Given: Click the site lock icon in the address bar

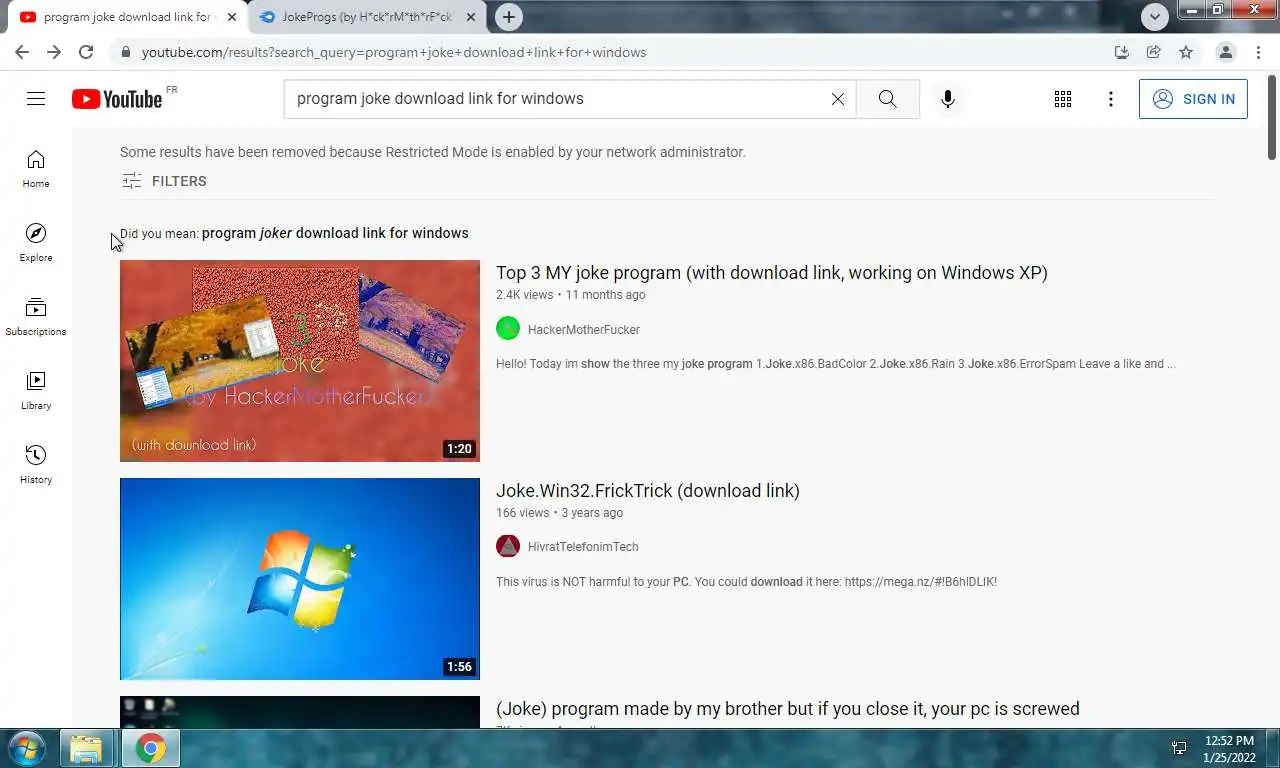Looking at the screenshot, I should point(125,52).
